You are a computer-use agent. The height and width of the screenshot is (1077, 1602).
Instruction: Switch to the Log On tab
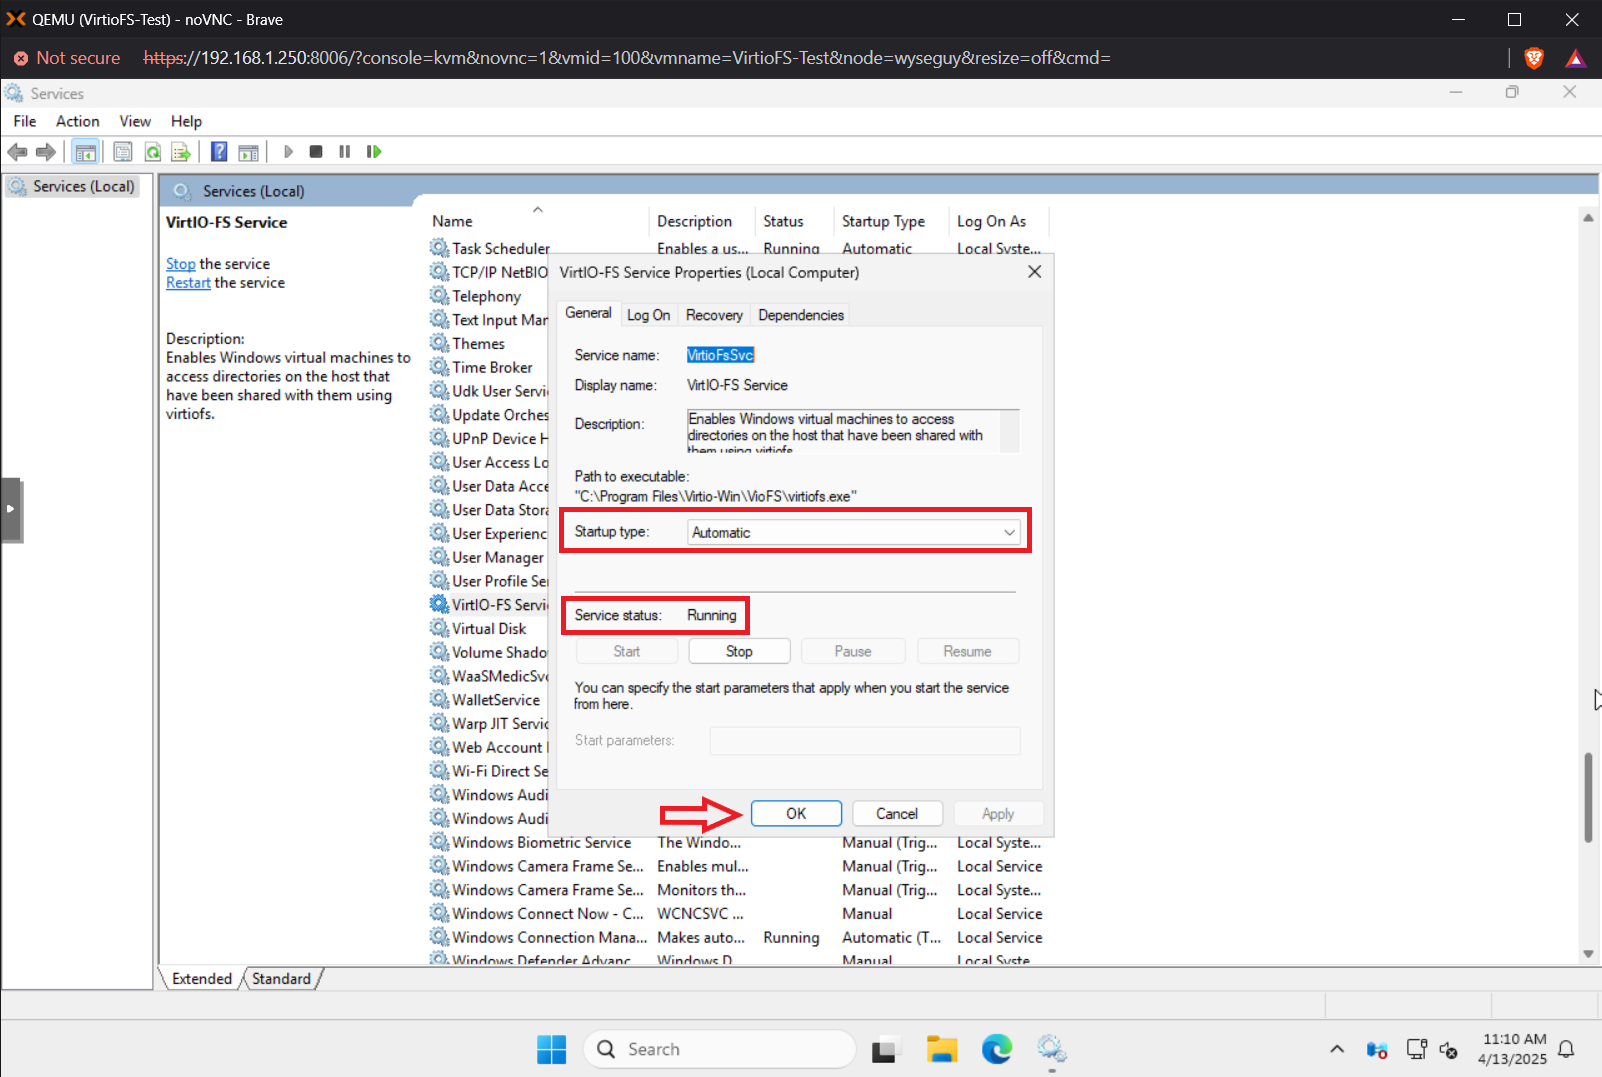pyautogui.click(x=648, y=315)
